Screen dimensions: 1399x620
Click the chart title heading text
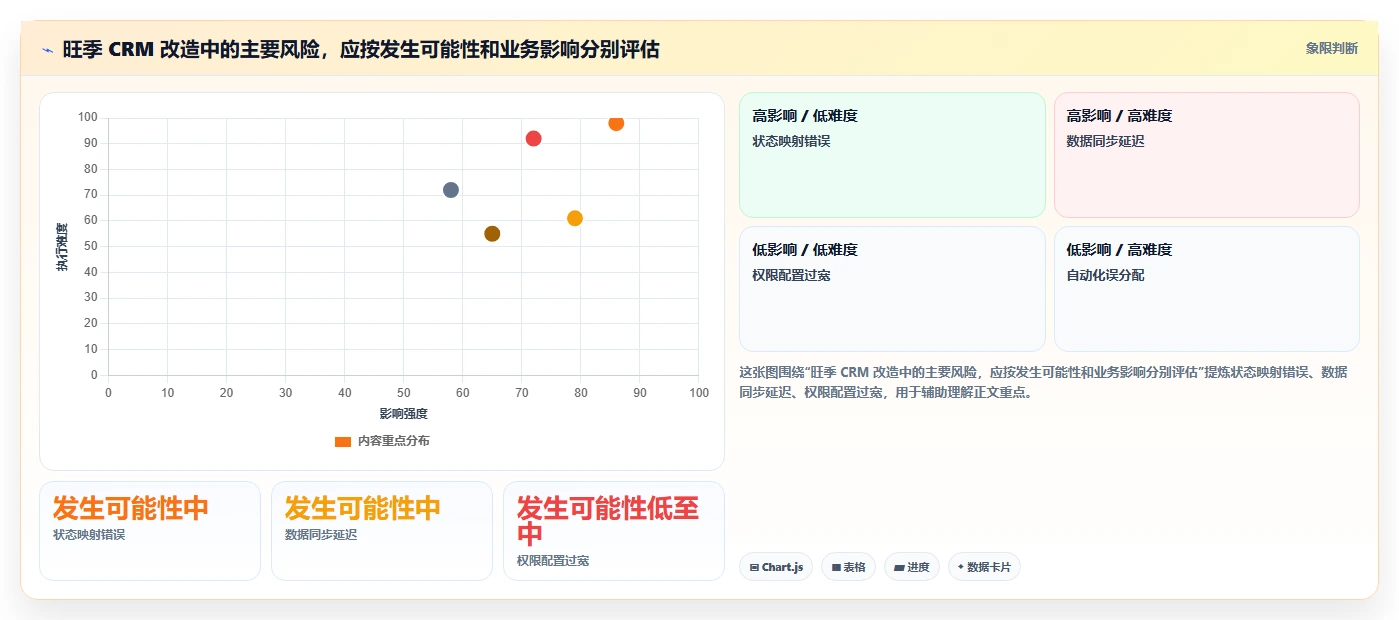pos(361,49)
